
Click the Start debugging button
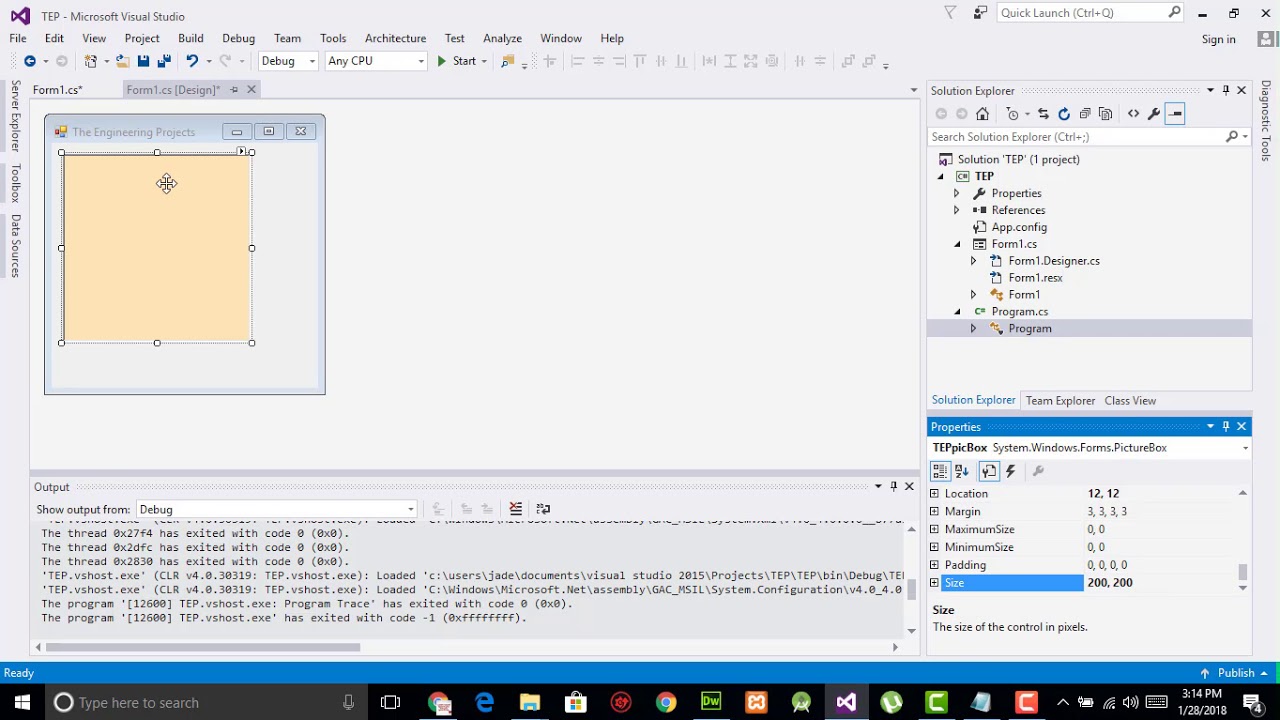(x=456, y=61)
